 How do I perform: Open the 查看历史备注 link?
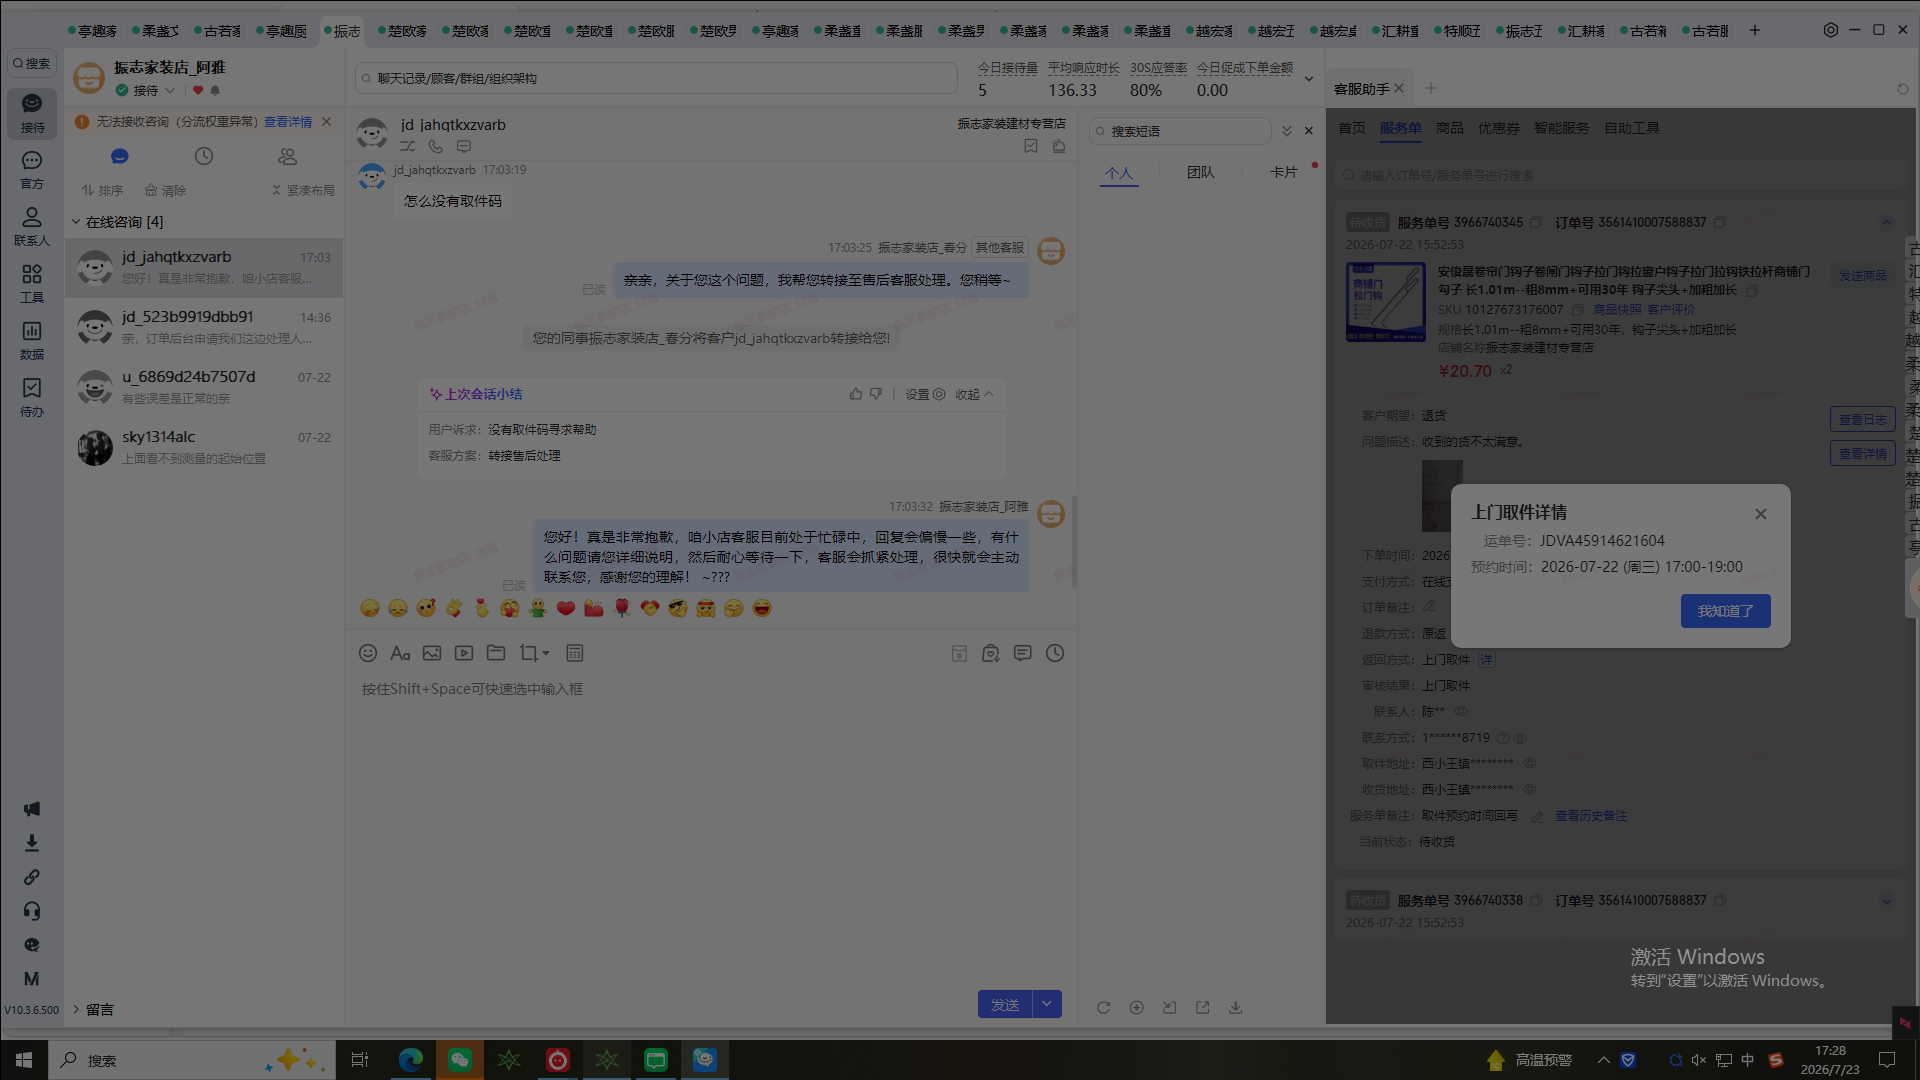coord(1591,816)
